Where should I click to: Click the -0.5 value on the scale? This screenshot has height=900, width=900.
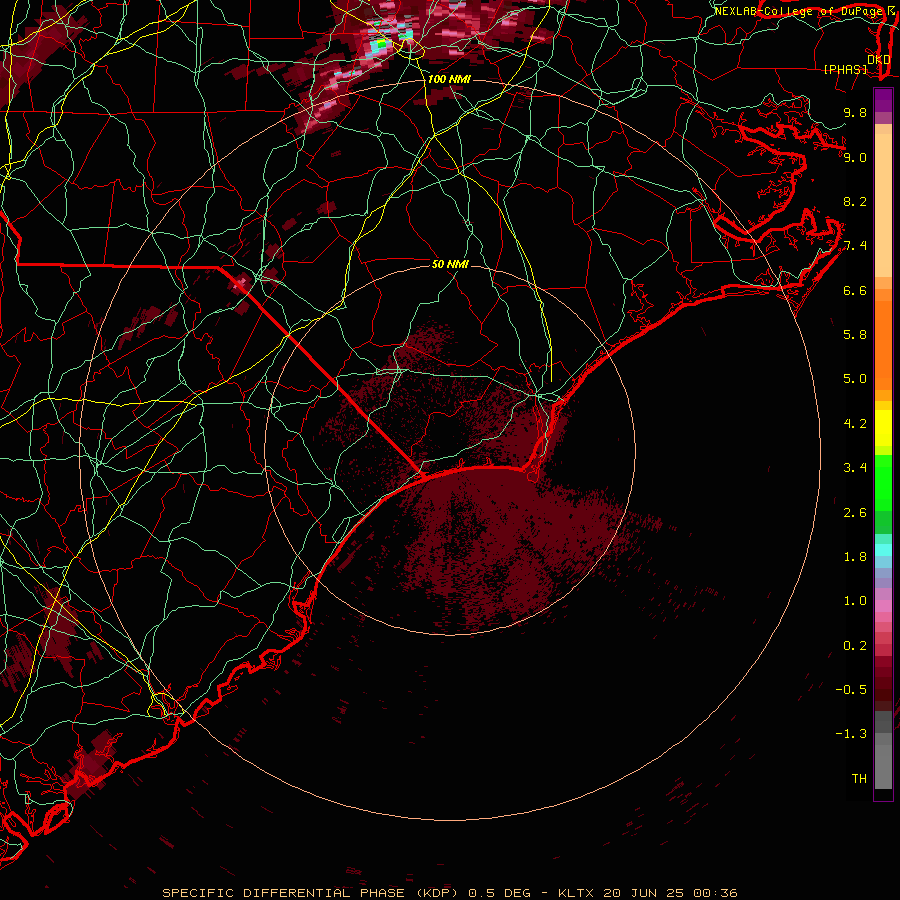(x=851, y=690)
